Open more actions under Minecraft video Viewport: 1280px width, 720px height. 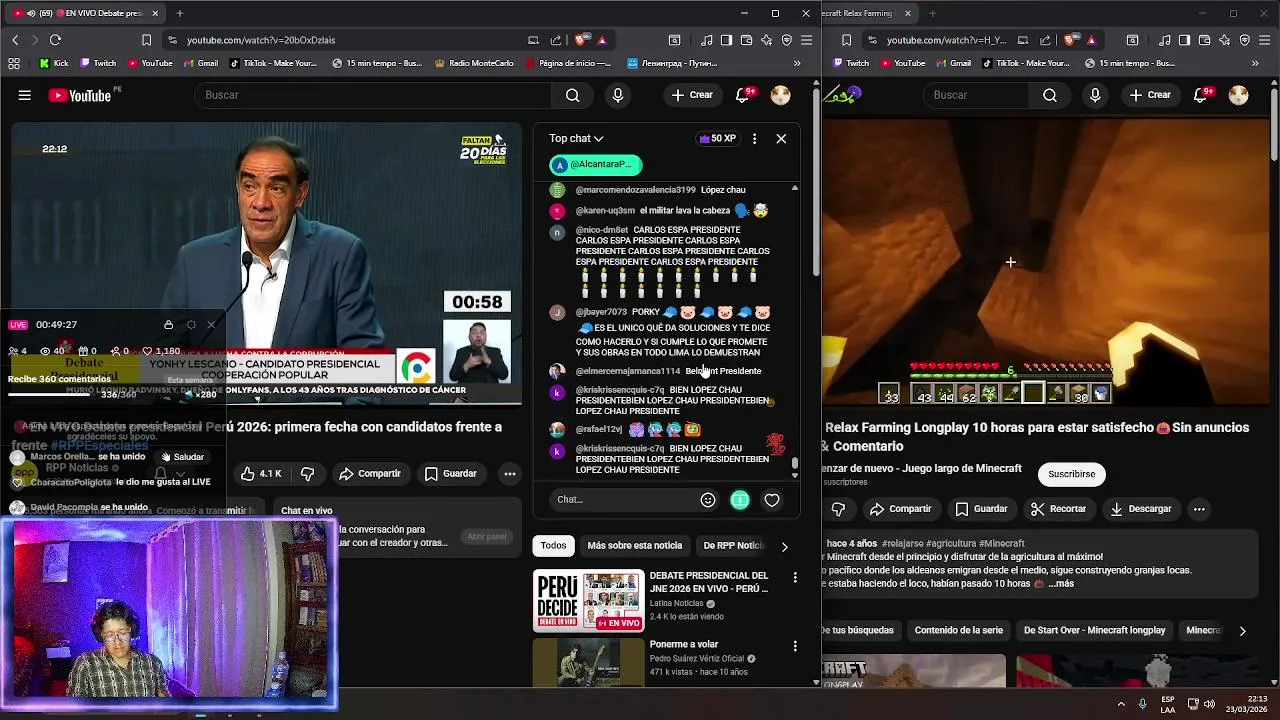coord(1199,509)
